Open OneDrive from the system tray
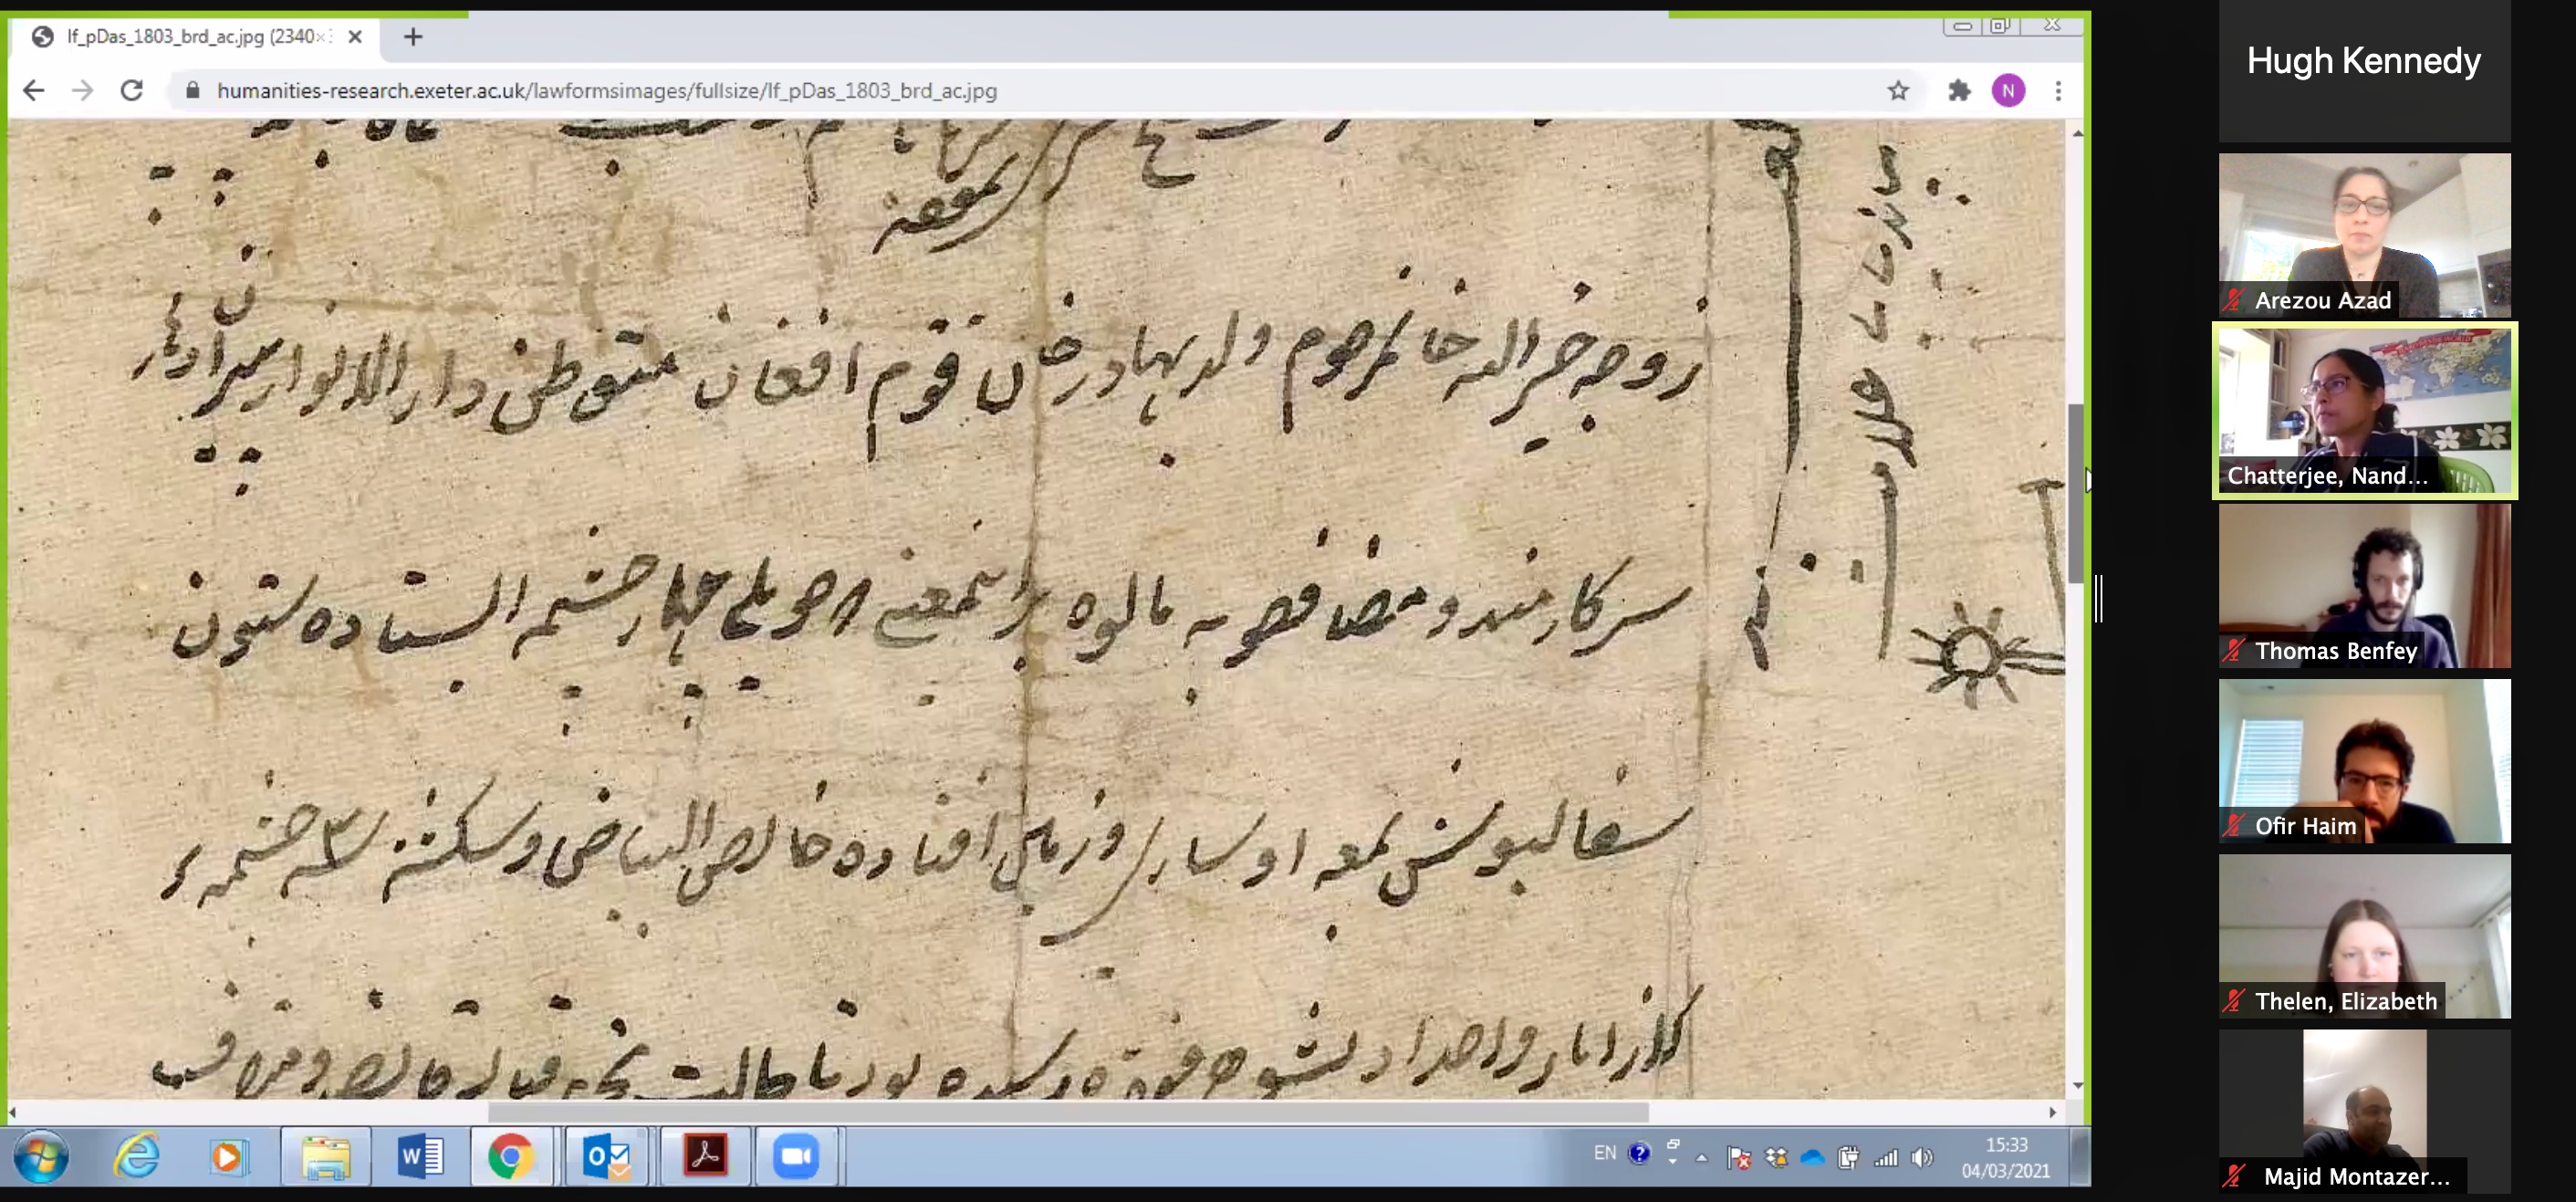This screenshot has width=2576, height=1202. pos(1814,1156)
